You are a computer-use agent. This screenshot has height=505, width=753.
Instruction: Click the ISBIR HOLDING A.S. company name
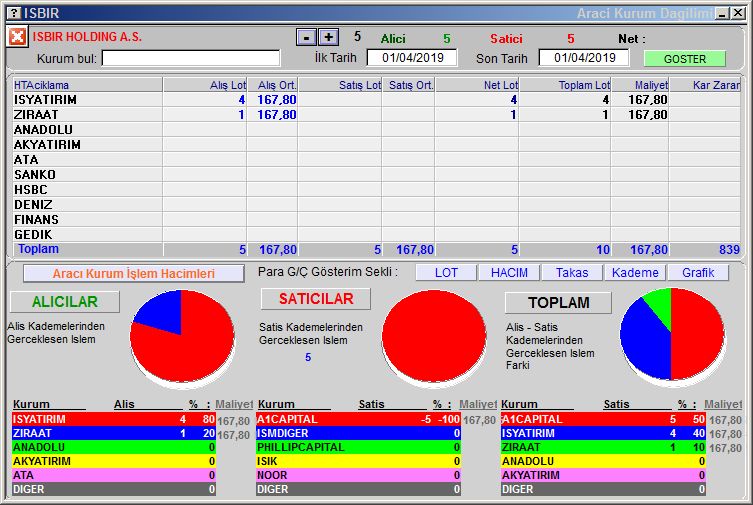87,36
